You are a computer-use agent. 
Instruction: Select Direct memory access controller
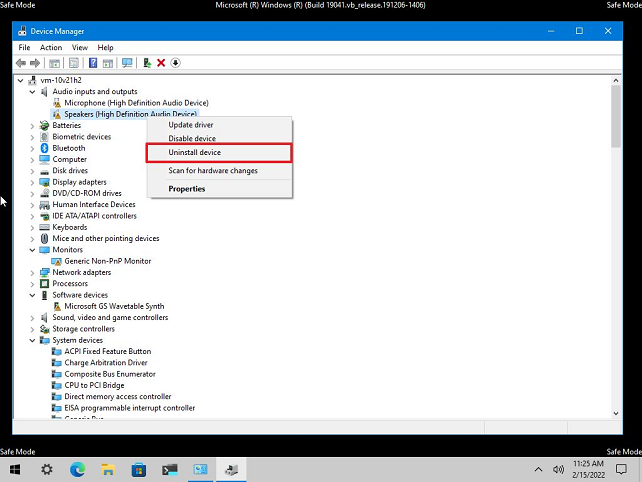click(118, 397)
